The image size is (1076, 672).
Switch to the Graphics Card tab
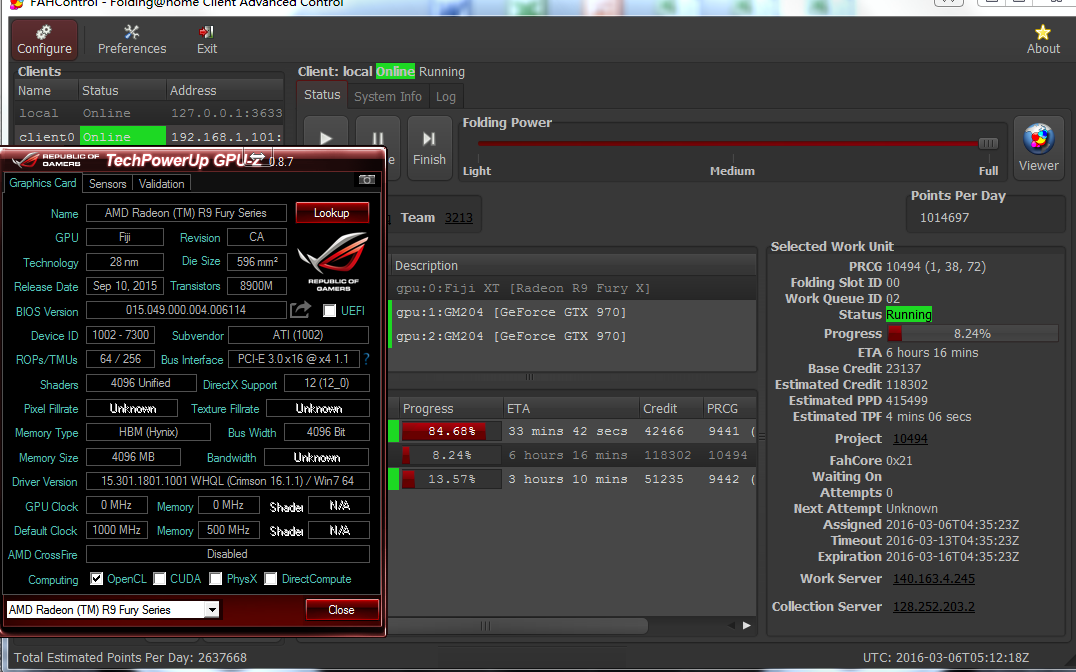click(x=43, y=183)
